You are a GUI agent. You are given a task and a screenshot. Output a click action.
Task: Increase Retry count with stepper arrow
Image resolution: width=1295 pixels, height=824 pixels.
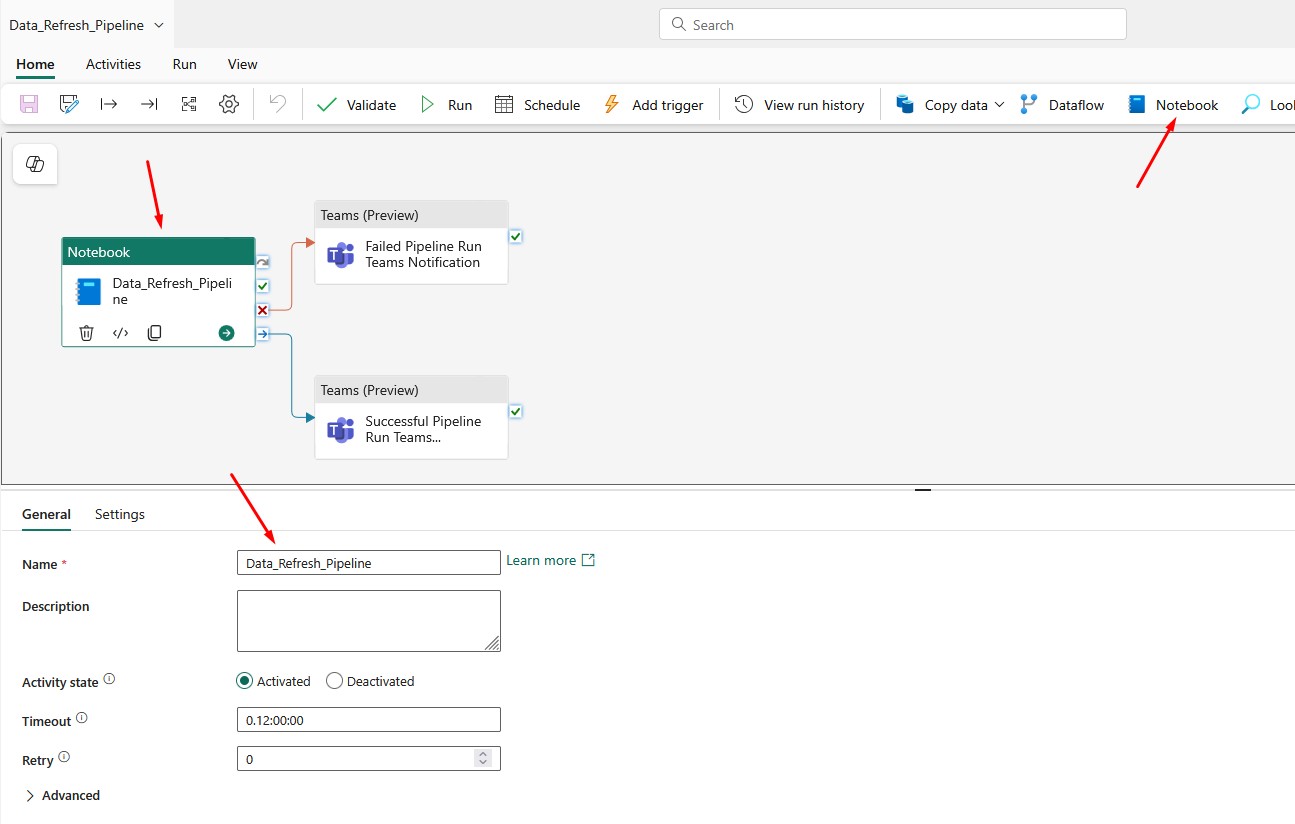click(483, 754)
